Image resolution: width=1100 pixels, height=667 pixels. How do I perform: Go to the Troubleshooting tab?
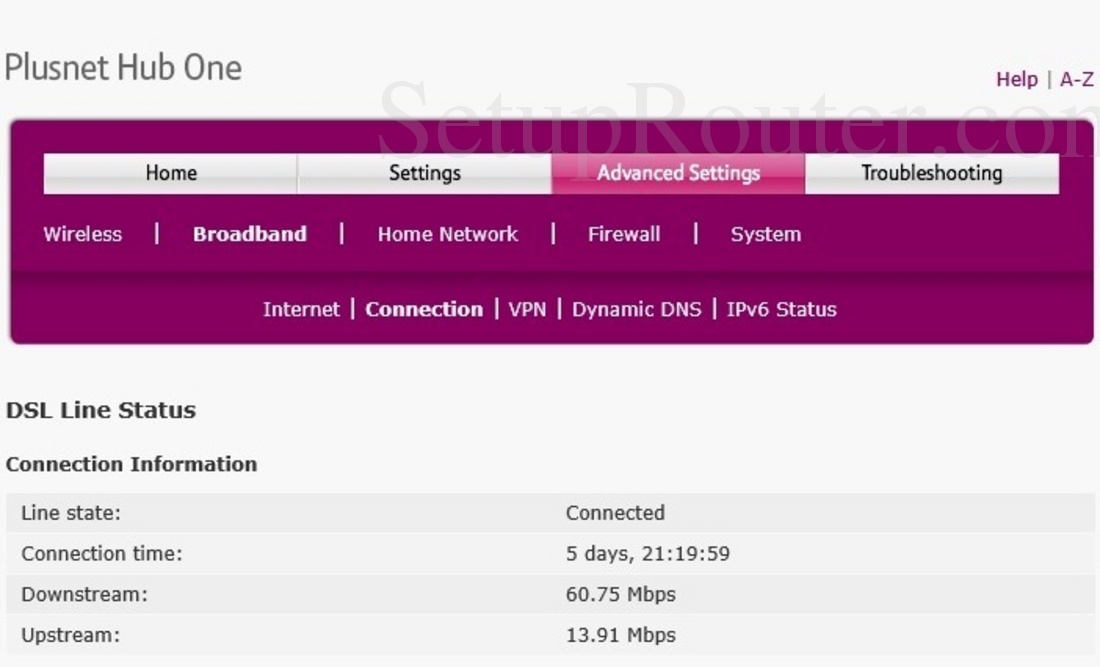(x=931, y=173)
